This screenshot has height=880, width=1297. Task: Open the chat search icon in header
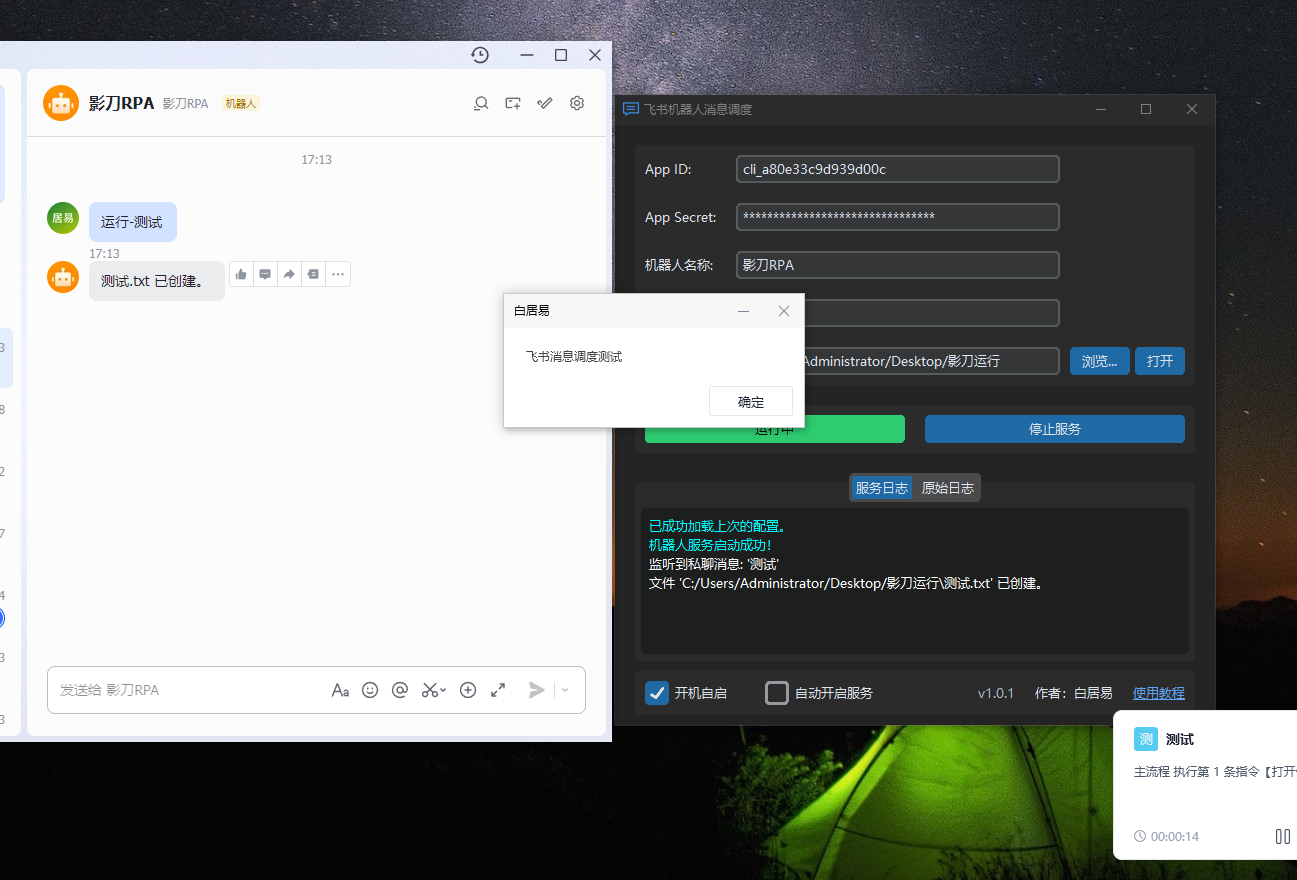pyautogui.click(x=481, y=103)
